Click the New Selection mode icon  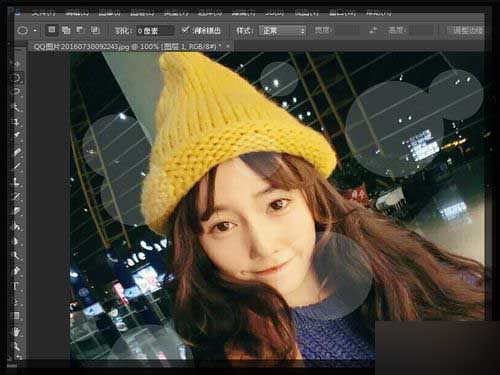click(52, 30)
